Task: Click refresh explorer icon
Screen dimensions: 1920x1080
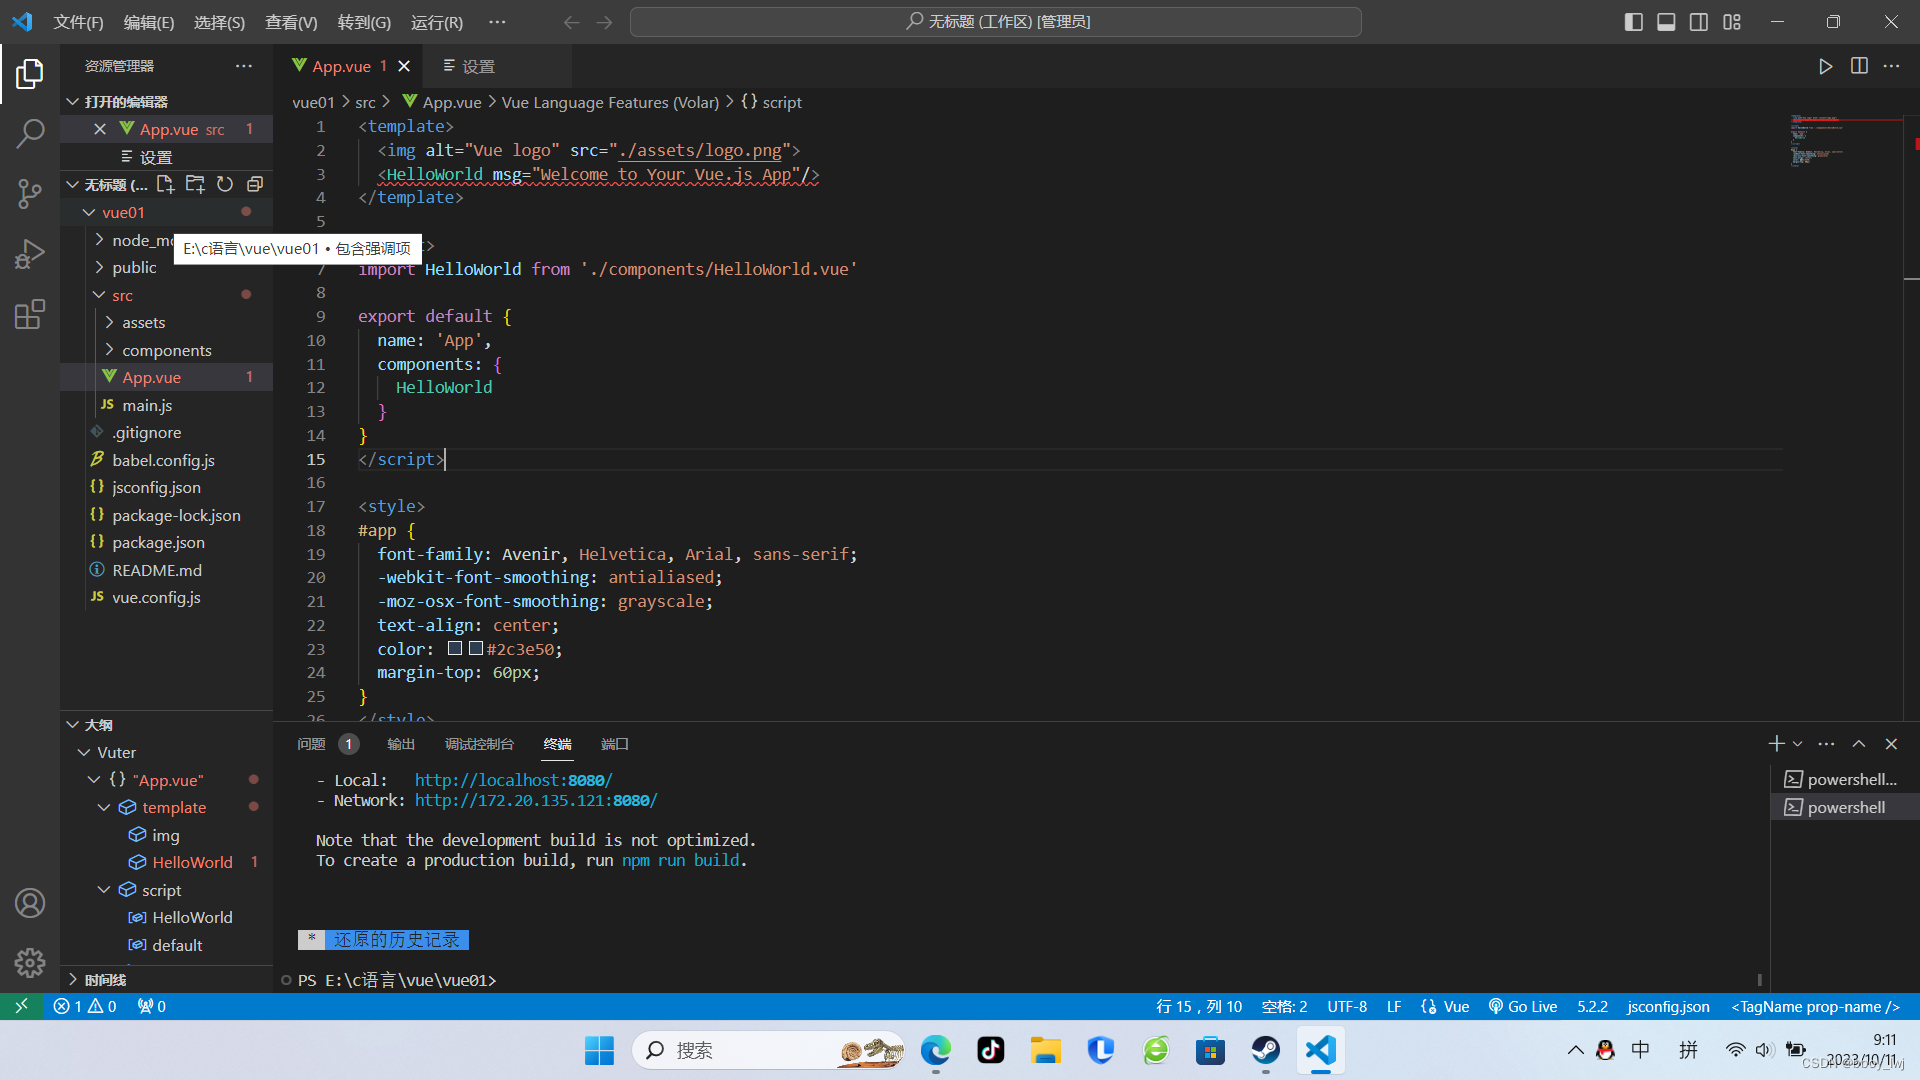Action: point(225,184)
